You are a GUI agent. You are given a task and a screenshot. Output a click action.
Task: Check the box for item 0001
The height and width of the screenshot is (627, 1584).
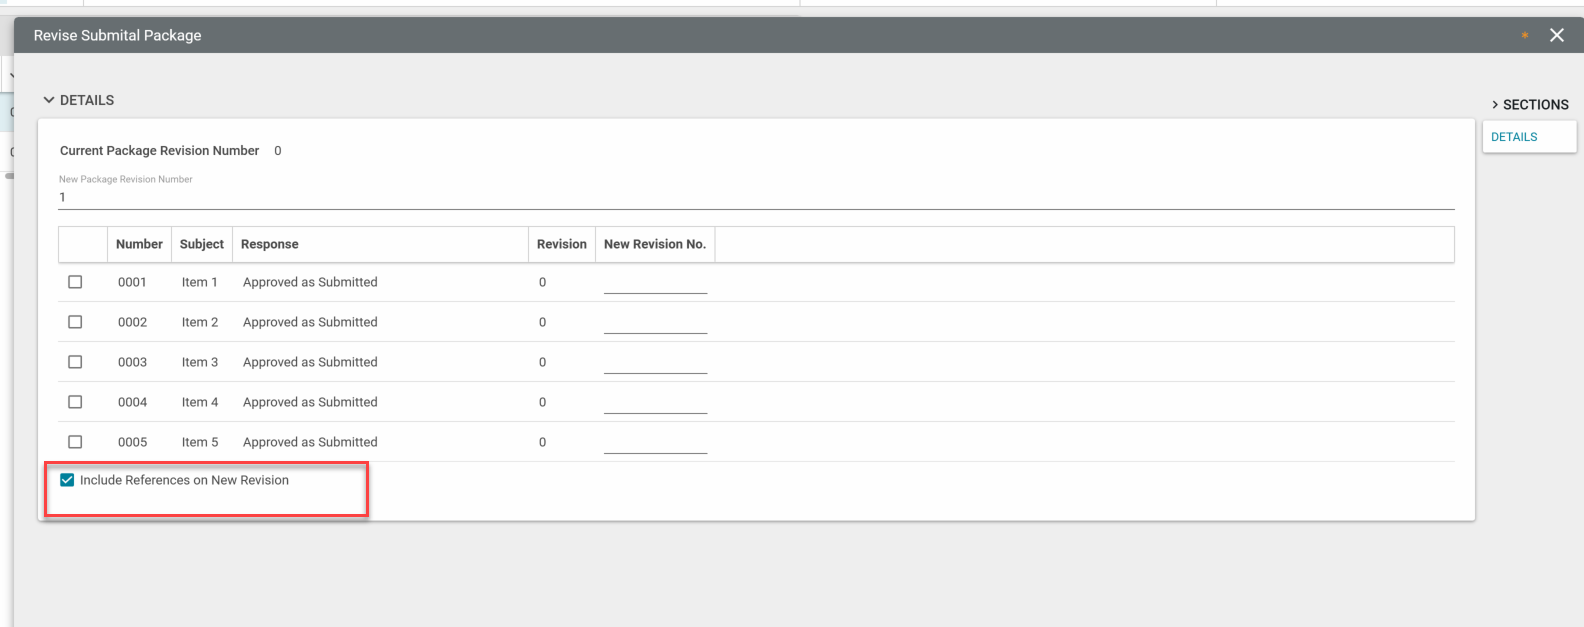(75, 282)
